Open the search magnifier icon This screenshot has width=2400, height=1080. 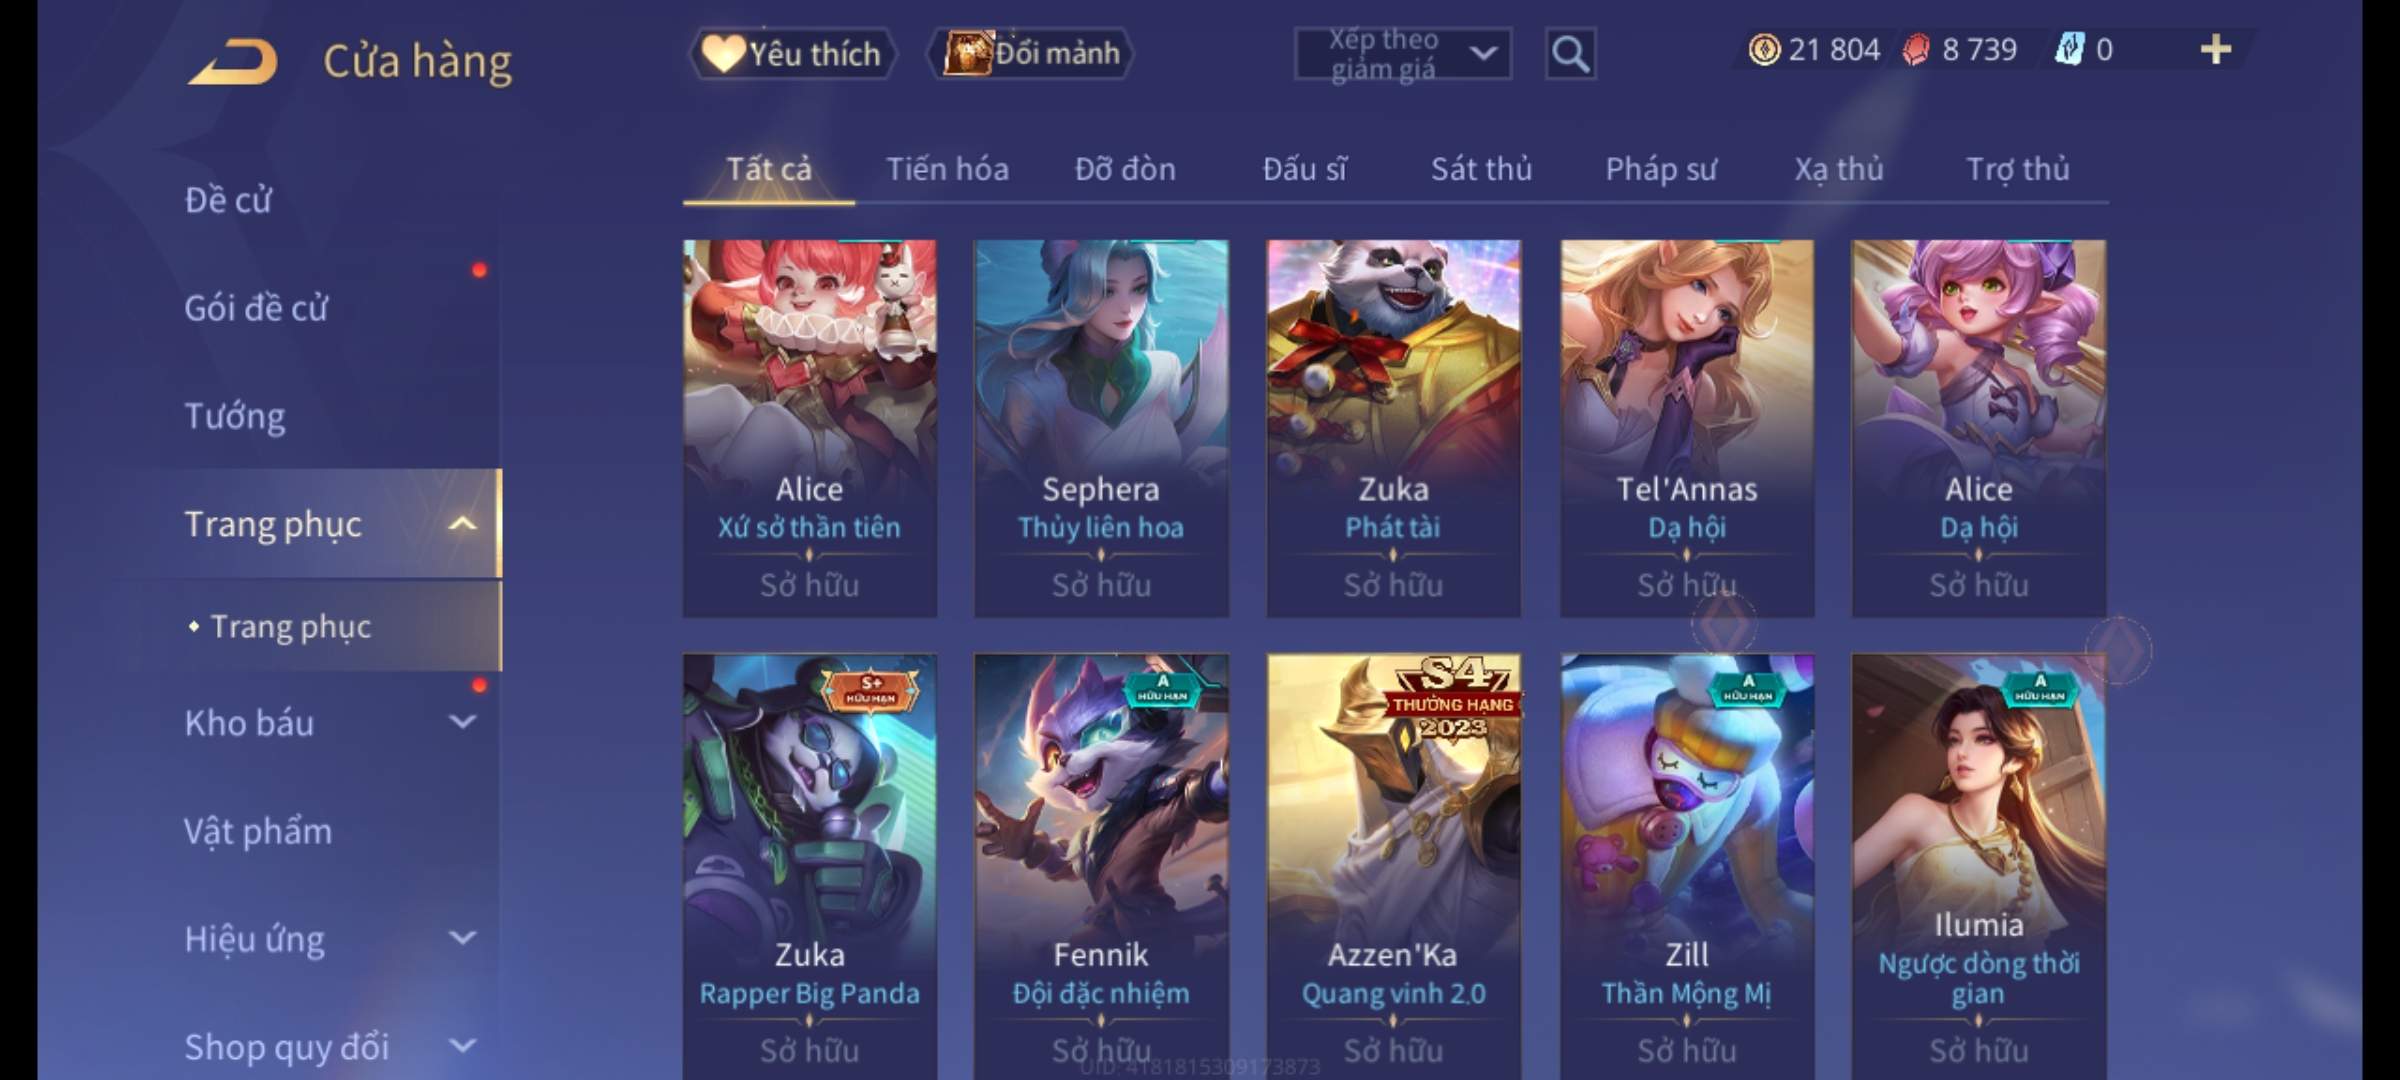point(1570,54)
